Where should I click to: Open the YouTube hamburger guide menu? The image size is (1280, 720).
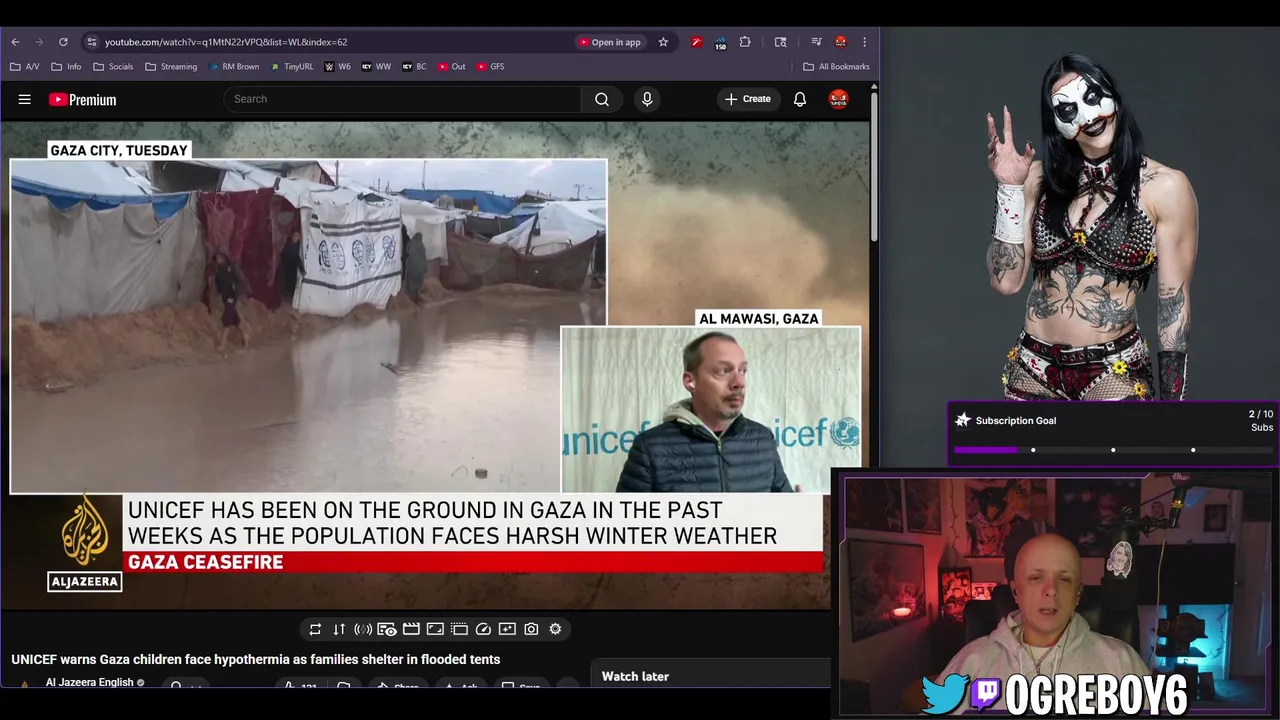[25, 99]
